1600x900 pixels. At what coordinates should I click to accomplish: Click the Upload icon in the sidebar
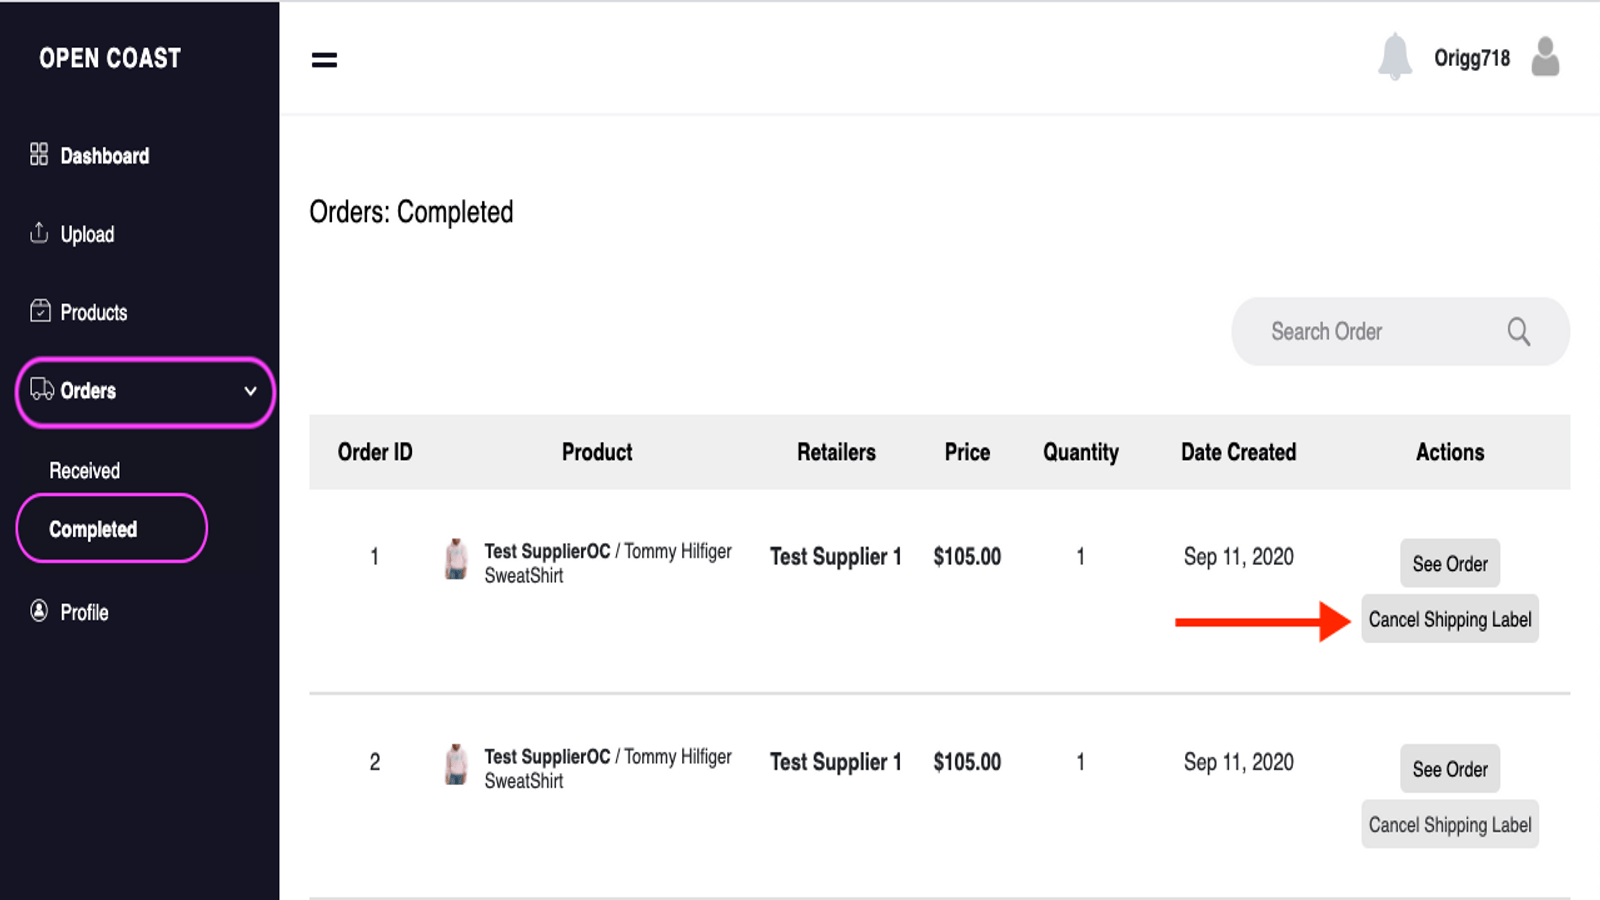39,233
